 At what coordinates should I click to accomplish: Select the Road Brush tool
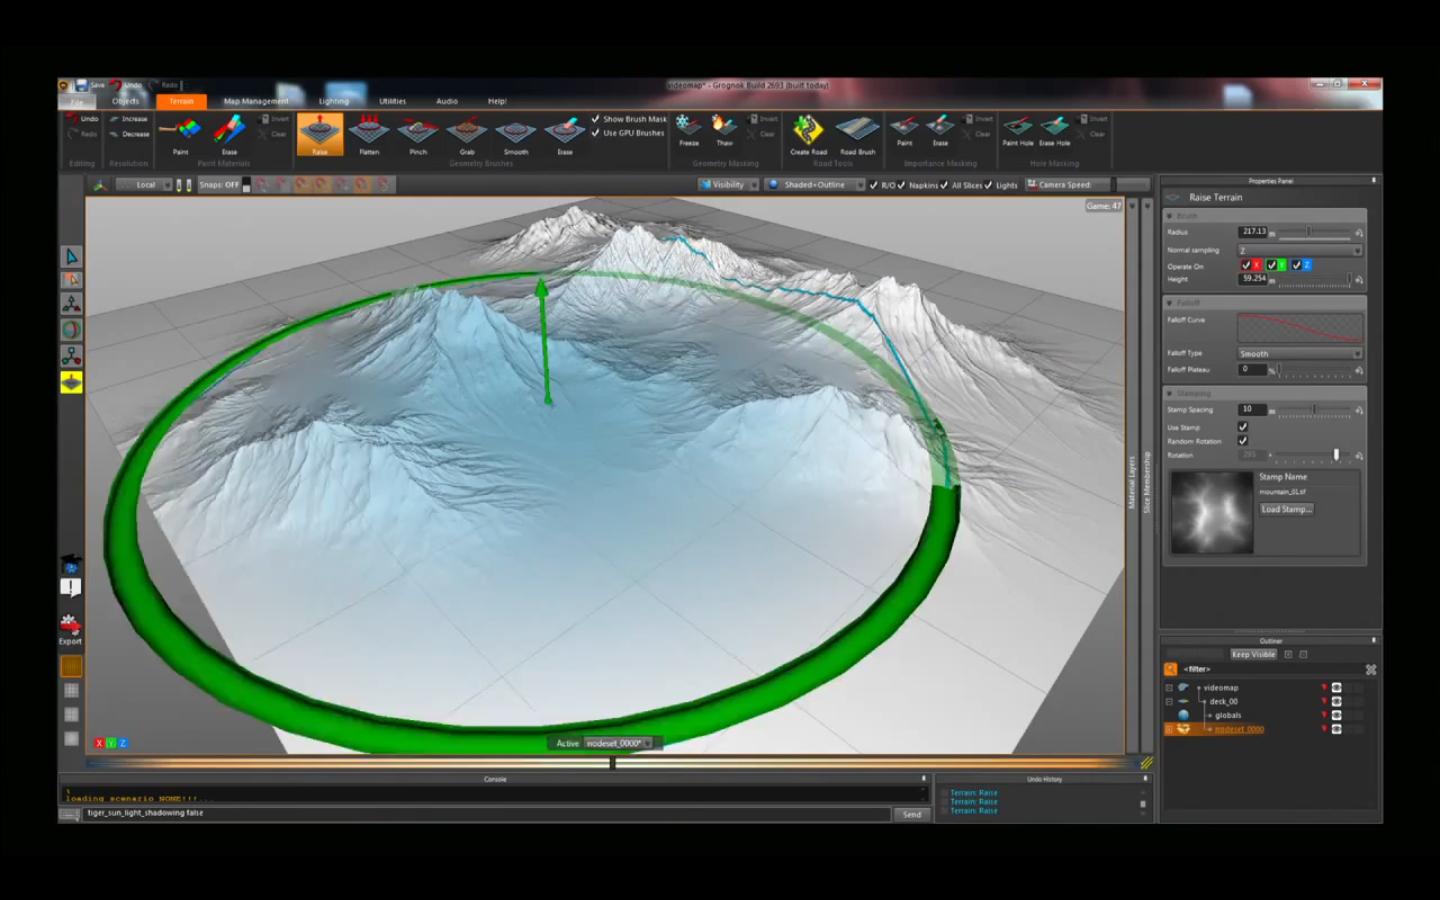click(857, 133)
